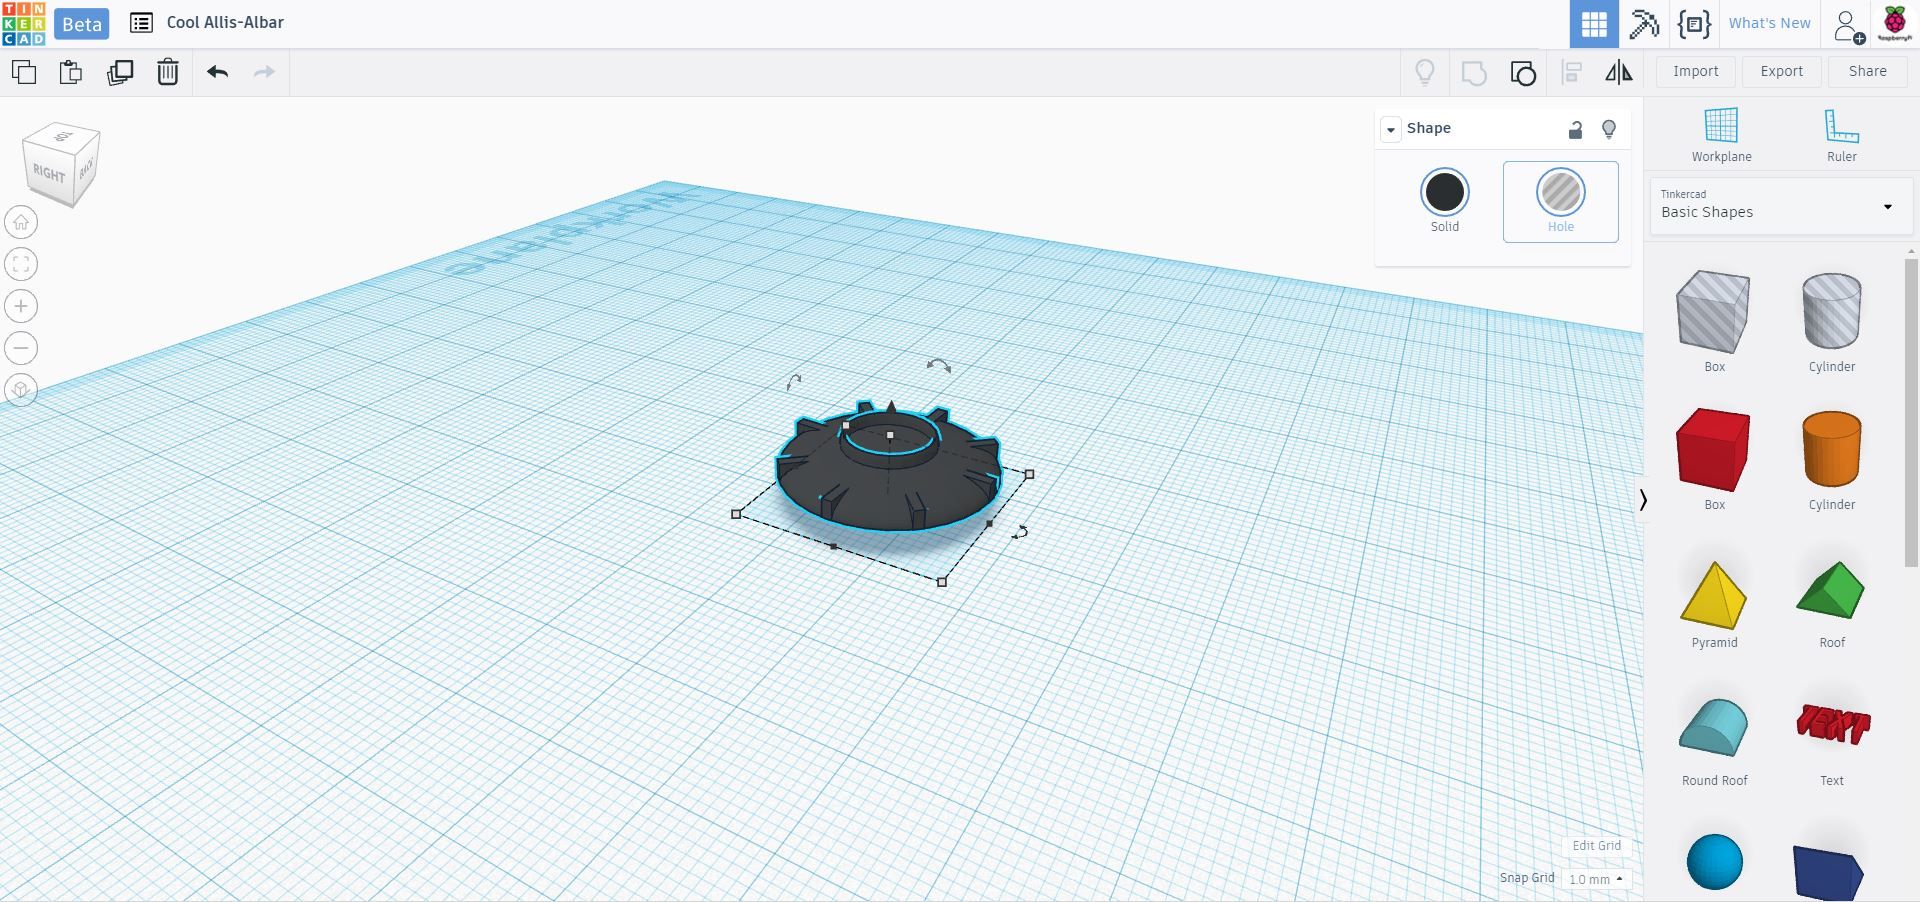Click the Group shapes icon
The height and width of the screenshot is (902, 1920).
coord(1474,73)
